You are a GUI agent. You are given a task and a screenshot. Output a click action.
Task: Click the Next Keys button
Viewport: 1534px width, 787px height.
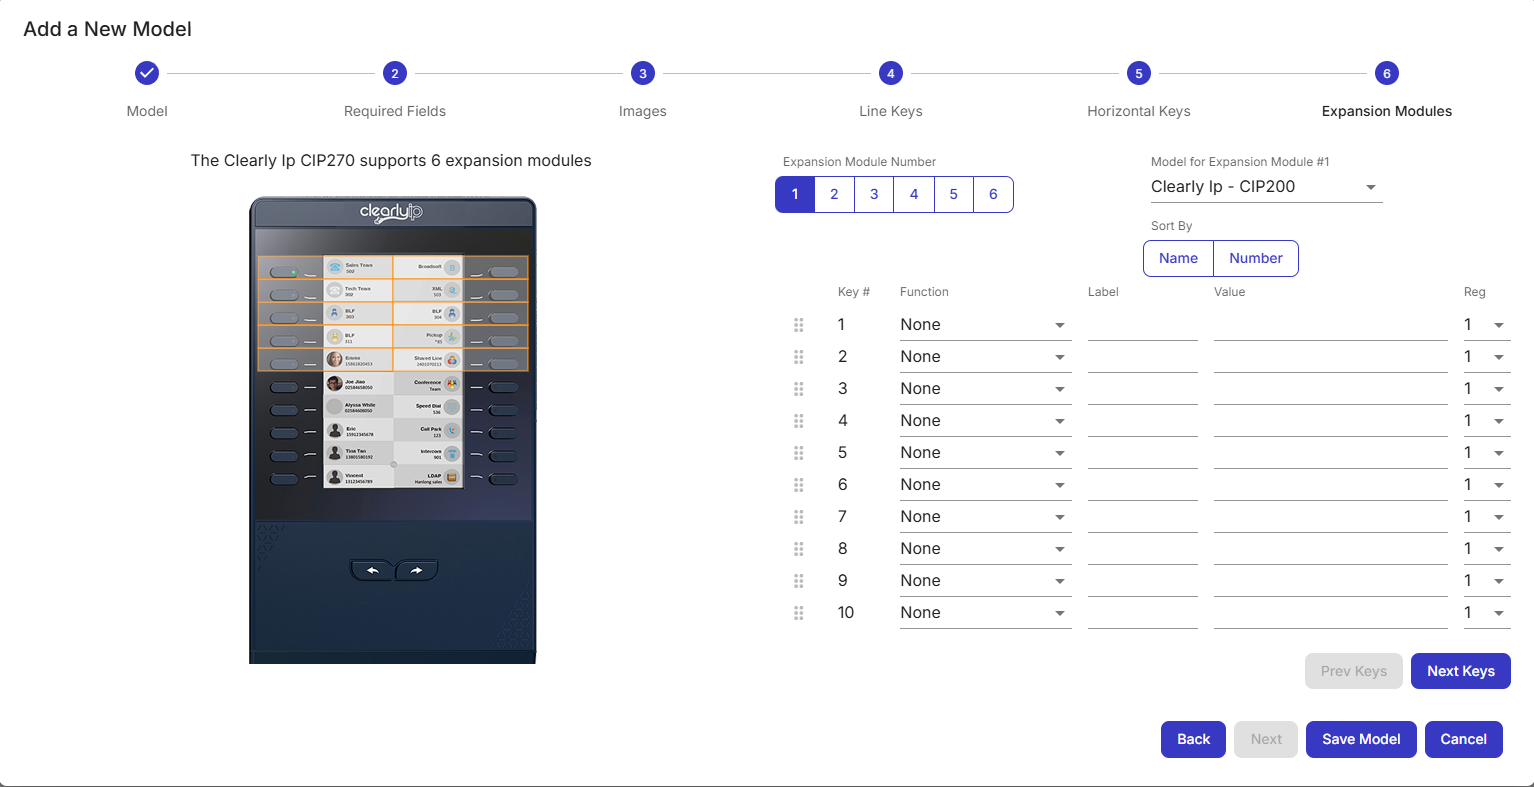[1461, 671]
